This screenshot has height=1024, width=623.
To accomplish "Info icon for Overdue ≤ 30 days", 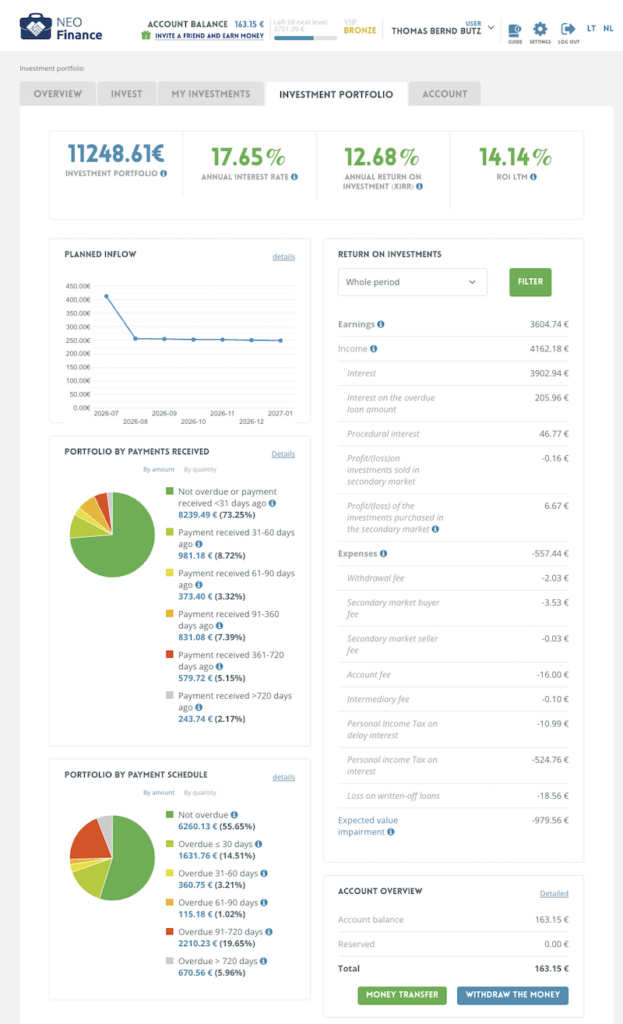I will 259,844.
